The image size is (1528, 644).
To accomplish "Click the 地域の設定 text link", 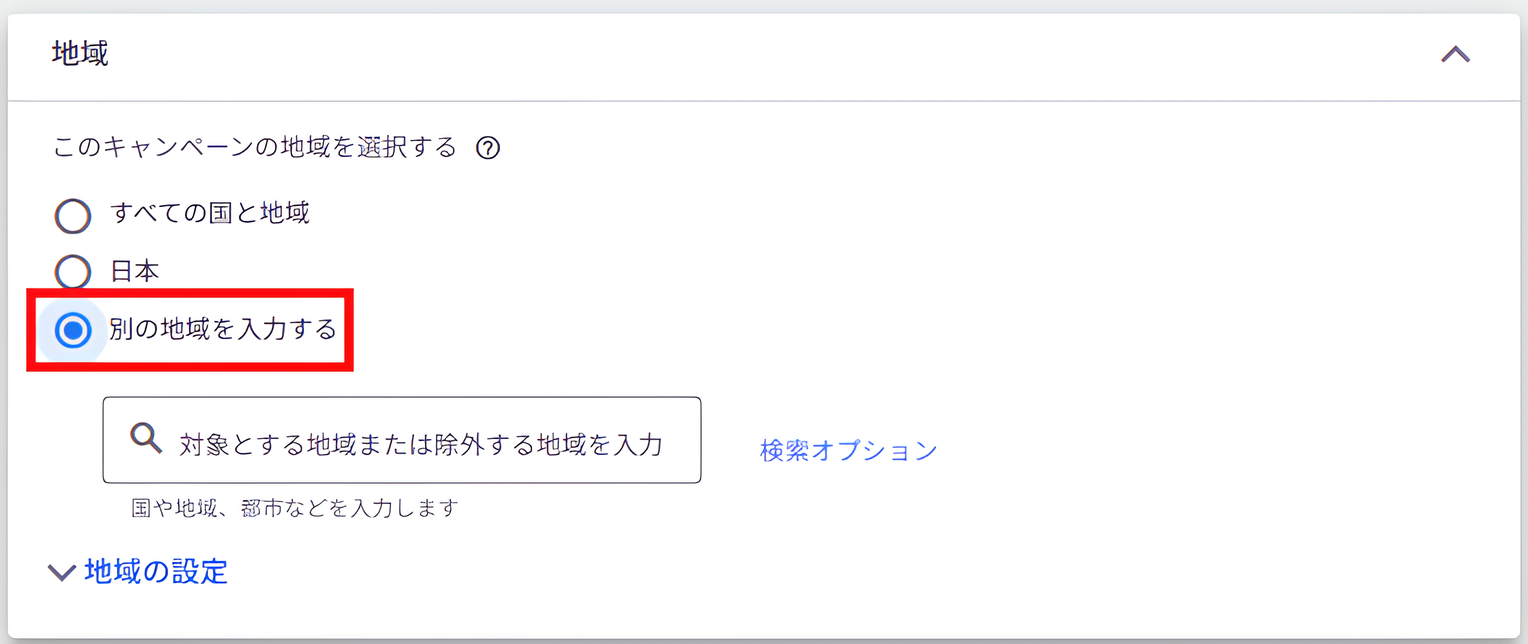I will (155, 571).
